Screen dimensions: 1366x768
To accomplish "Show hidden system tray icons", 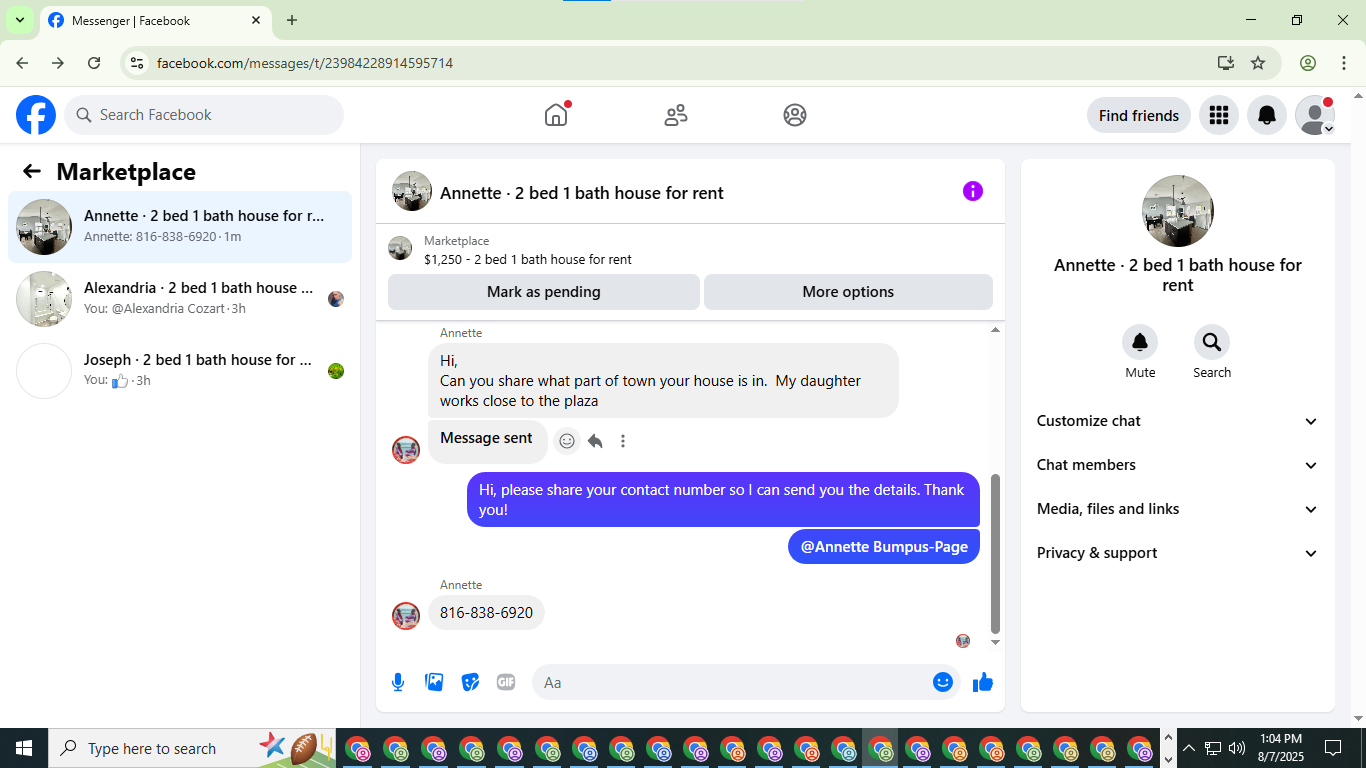I will tap(1189, 748).
